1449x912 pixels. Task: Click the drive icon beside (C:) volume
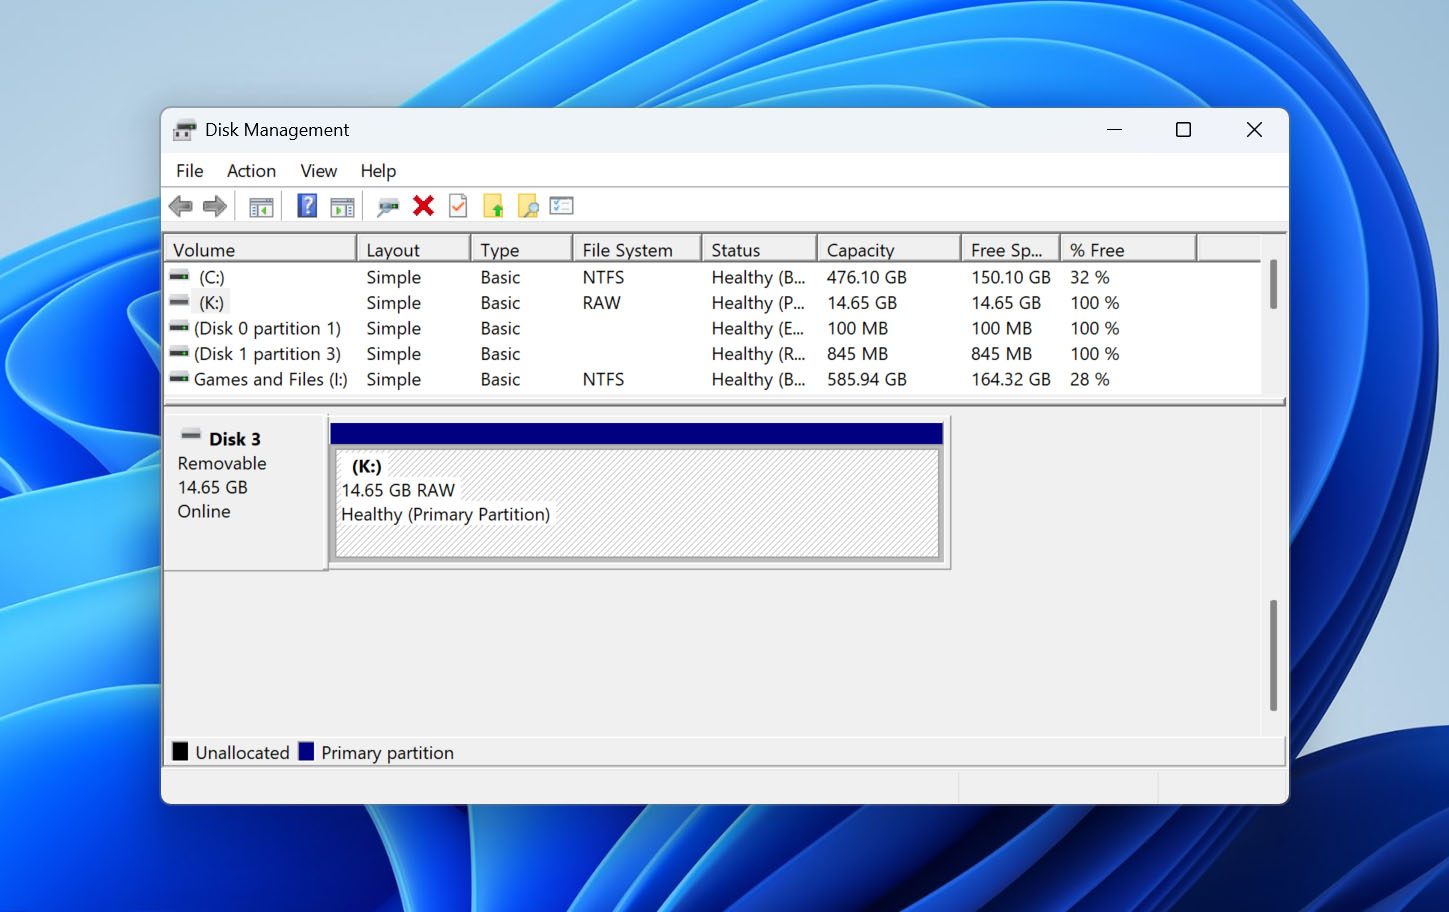tap(180, 277)
